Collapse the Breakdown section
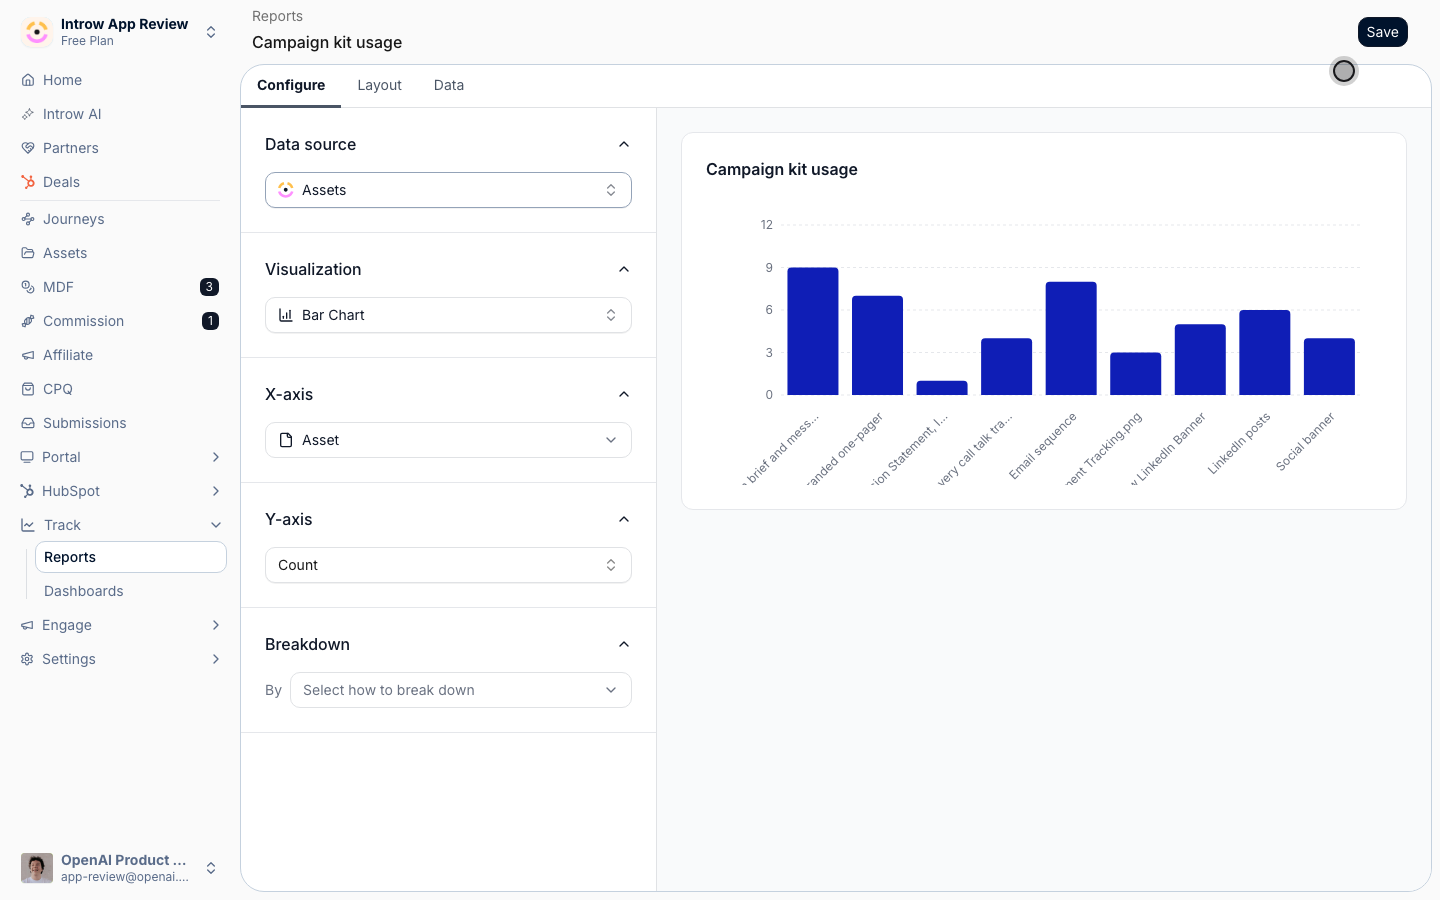Screen dimensions: 1440x900 [x=624, y=644]
